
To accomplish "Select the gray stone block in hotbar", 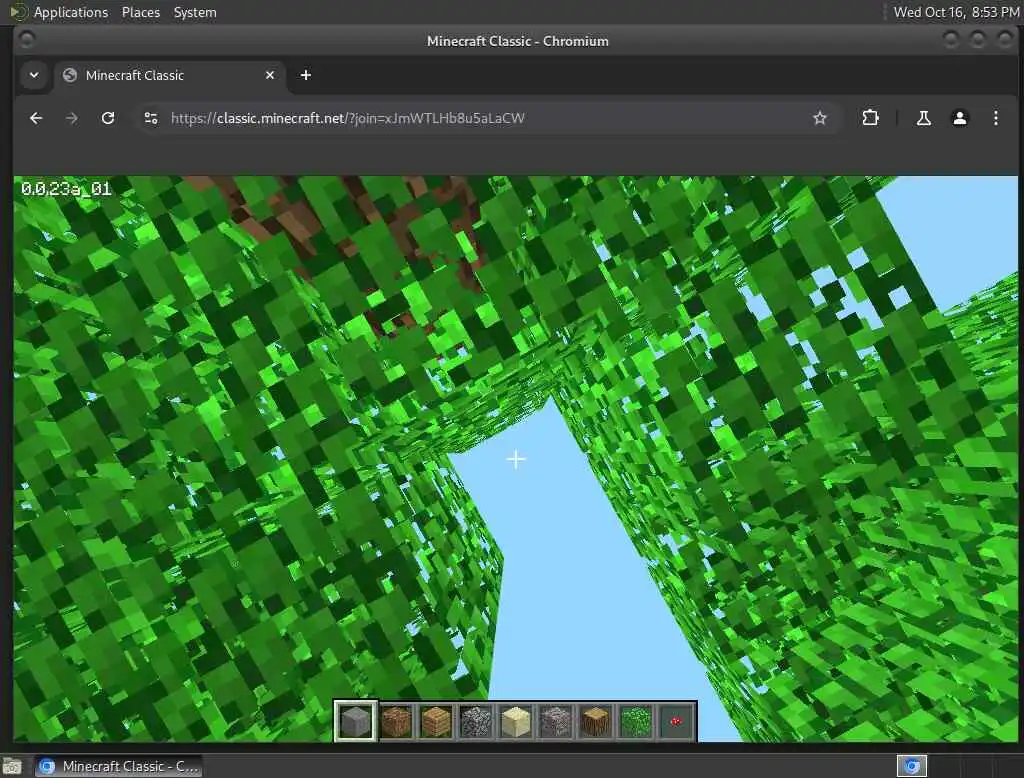I will click(x=356, y=722).
